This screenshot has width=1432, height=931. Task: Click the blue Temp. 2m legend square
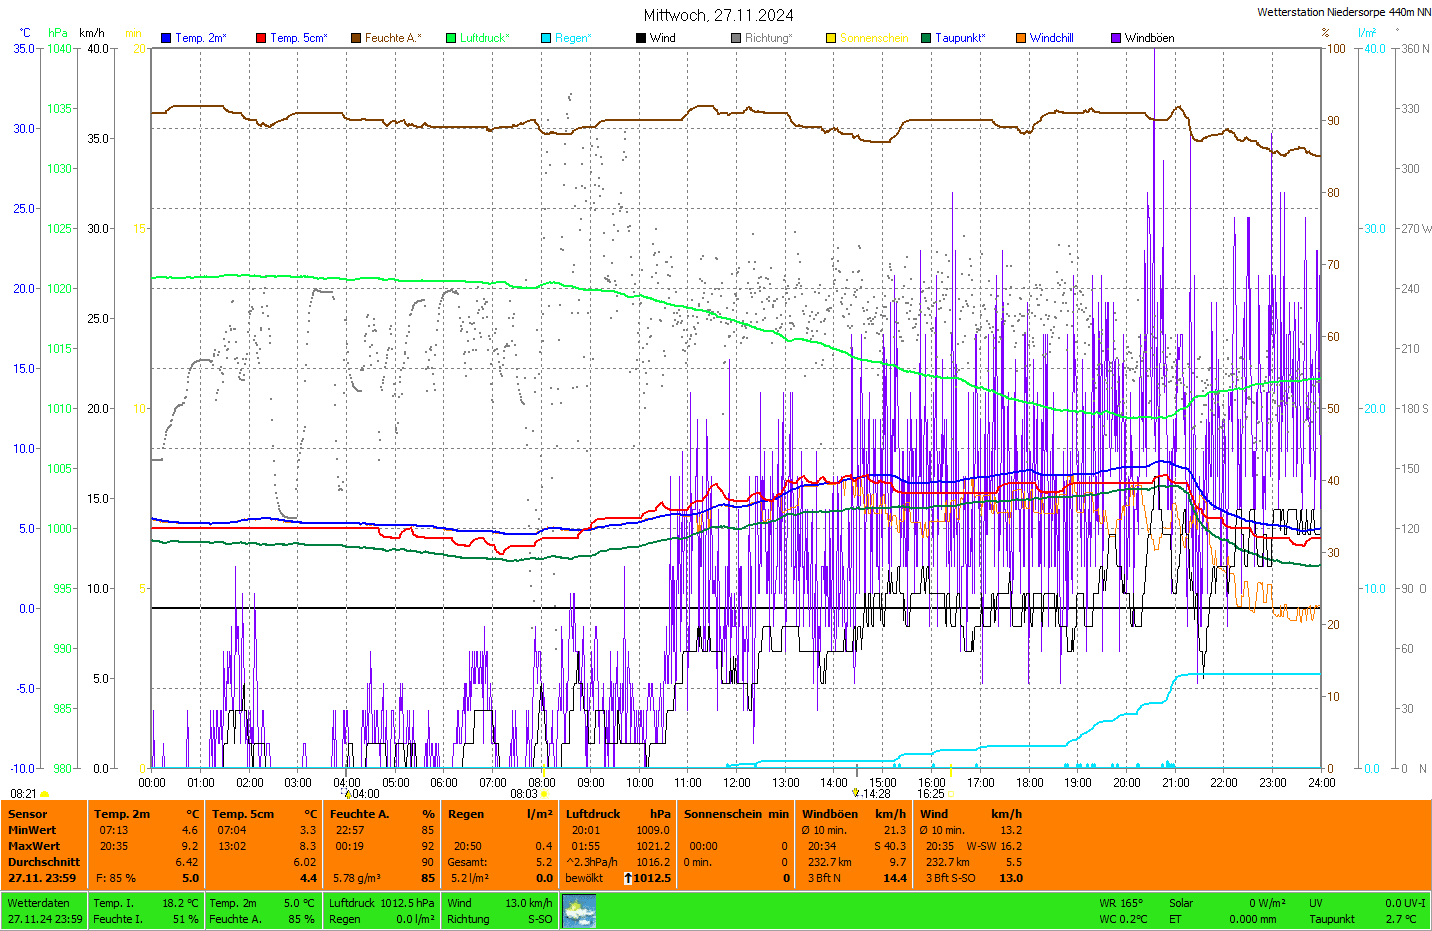click(x=166, y=38)
